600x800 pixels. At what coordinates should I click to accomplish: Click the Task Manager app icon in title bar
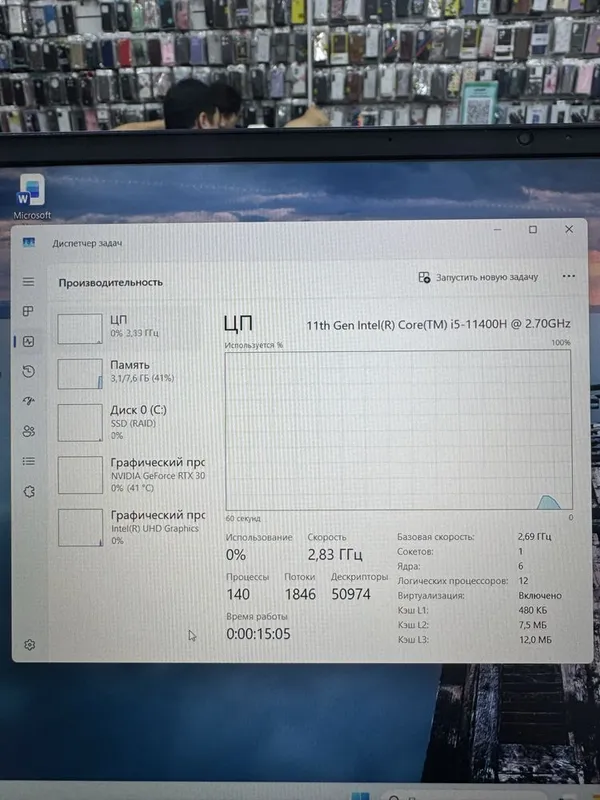(x=29, y=242)
